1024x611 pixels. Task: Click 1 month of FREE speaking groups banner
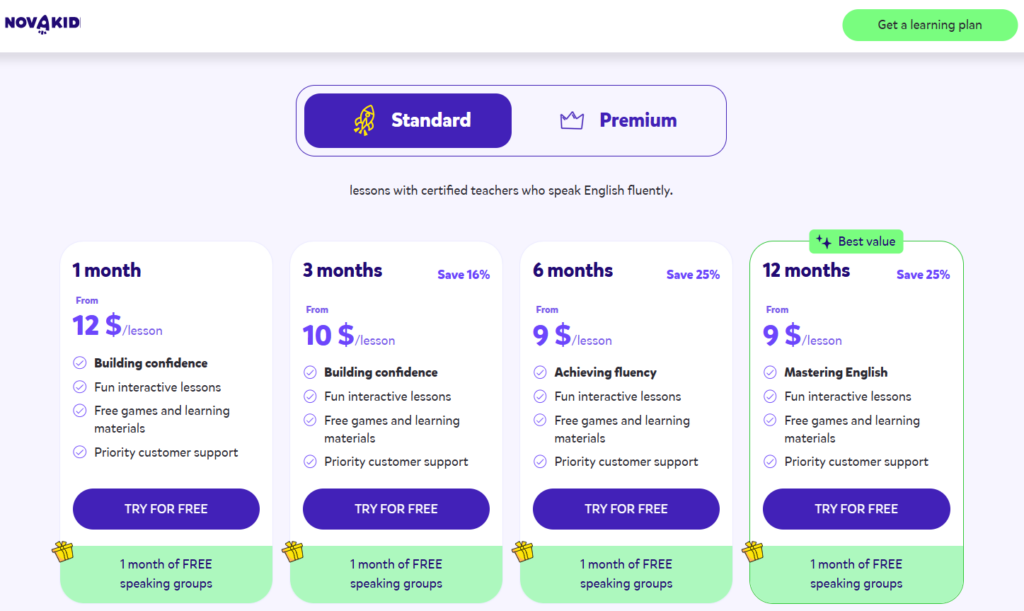pos(166,573)
